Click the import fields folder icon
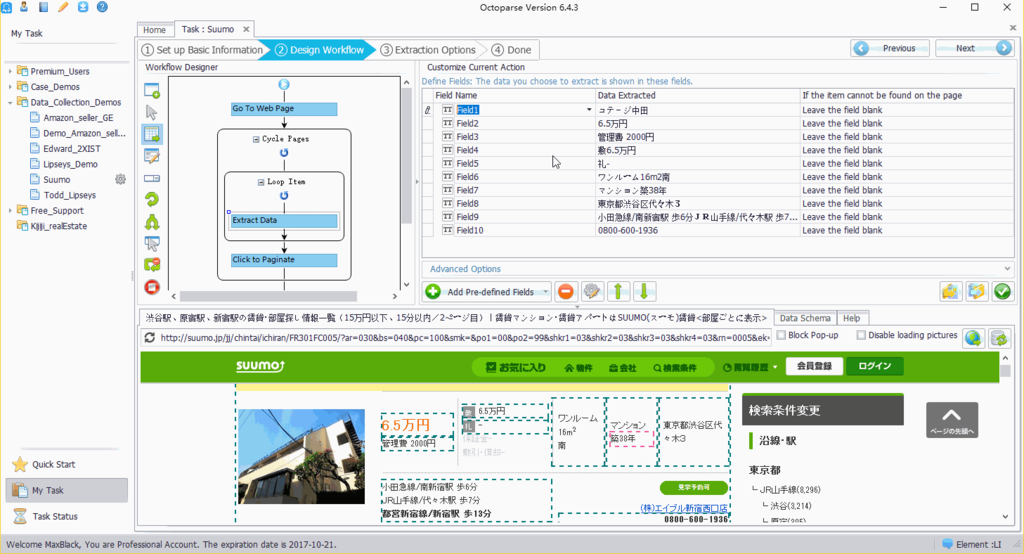The image size is (1024, 554). click(x=950, y=292)
